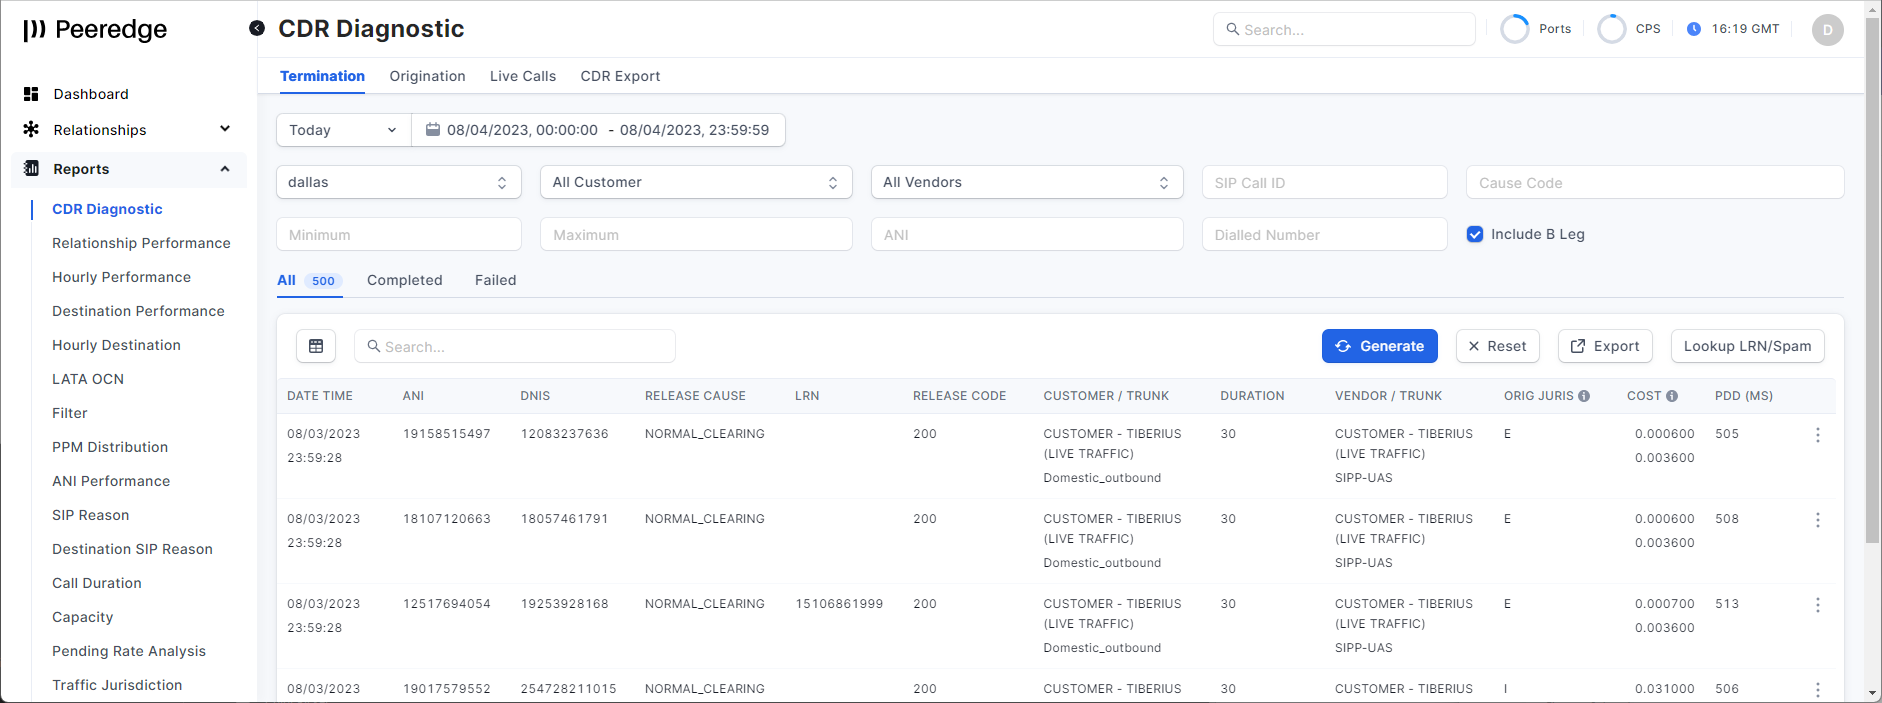This screenshot has width=1882, height=703.
Task: Open the All Customer dropdown
Action: [x=696, y=182]
